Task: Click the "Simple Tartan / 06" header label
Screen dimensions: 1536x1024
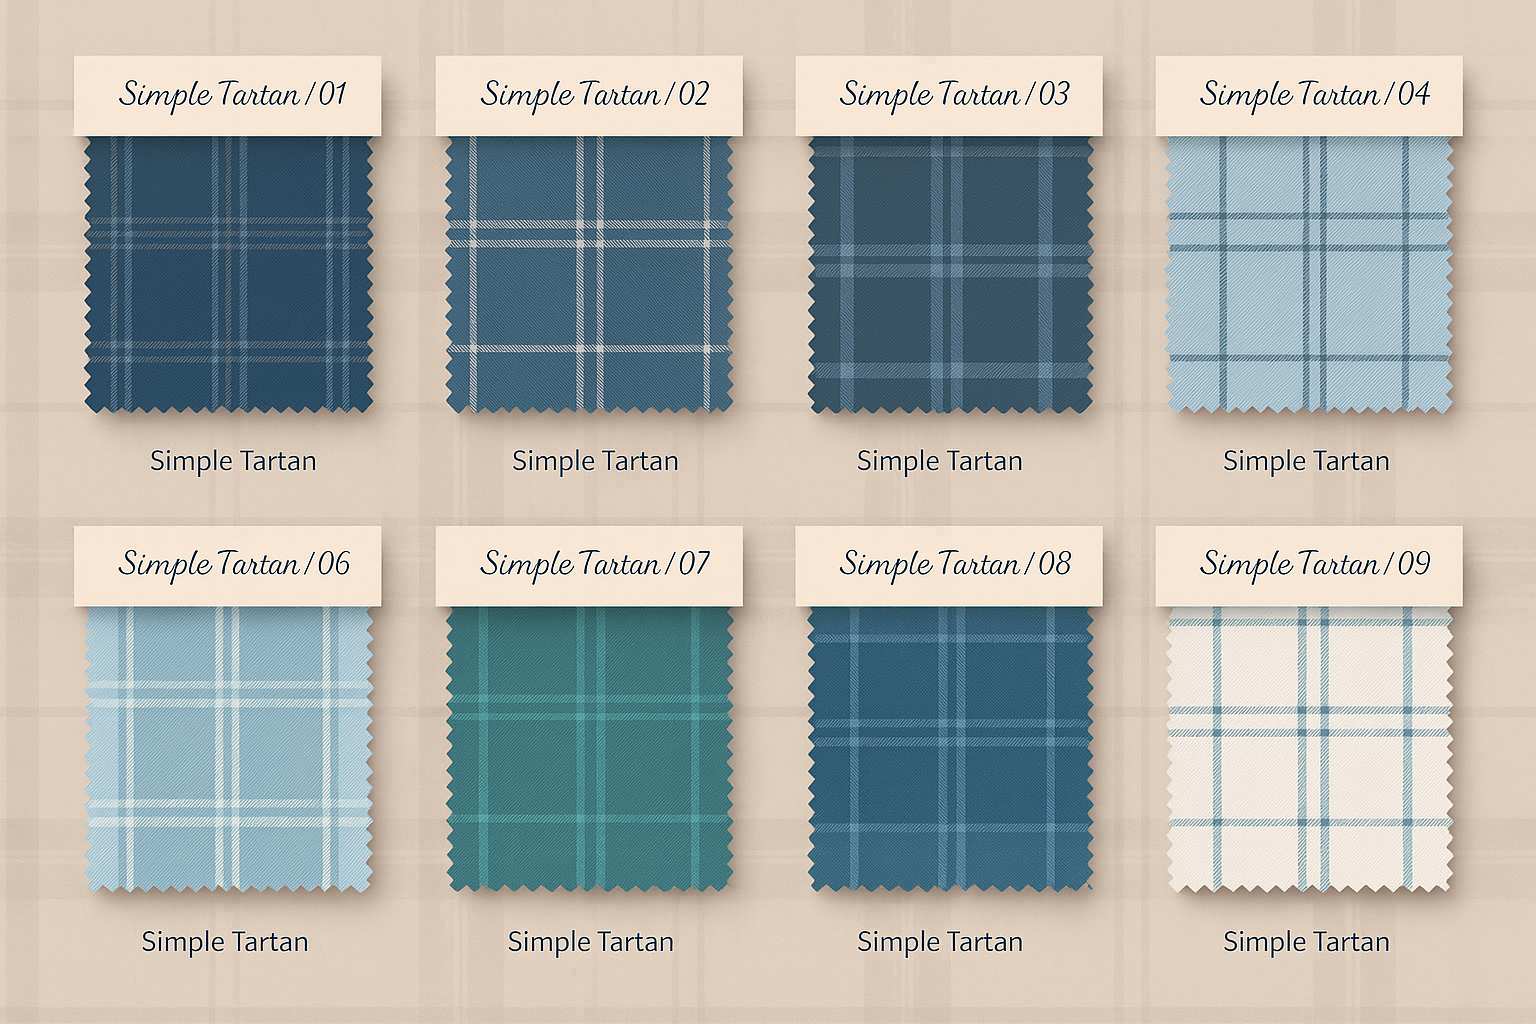Action: [x=228, y=565]
